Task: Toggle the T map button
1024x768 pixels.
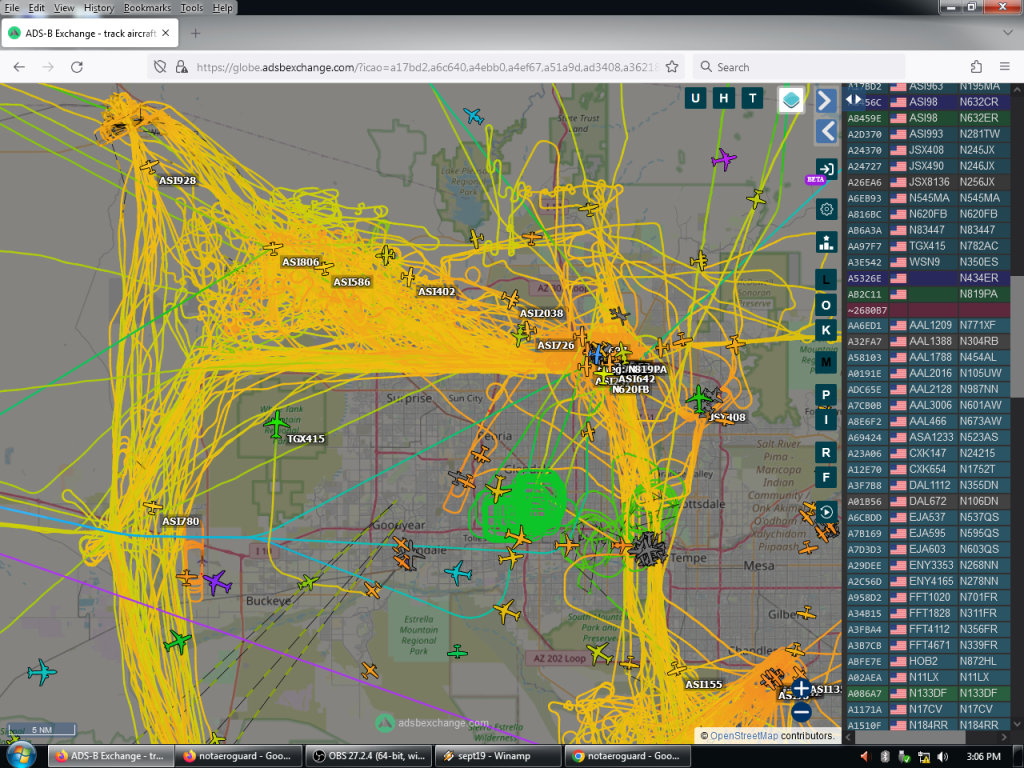Action: click(752, 99)
